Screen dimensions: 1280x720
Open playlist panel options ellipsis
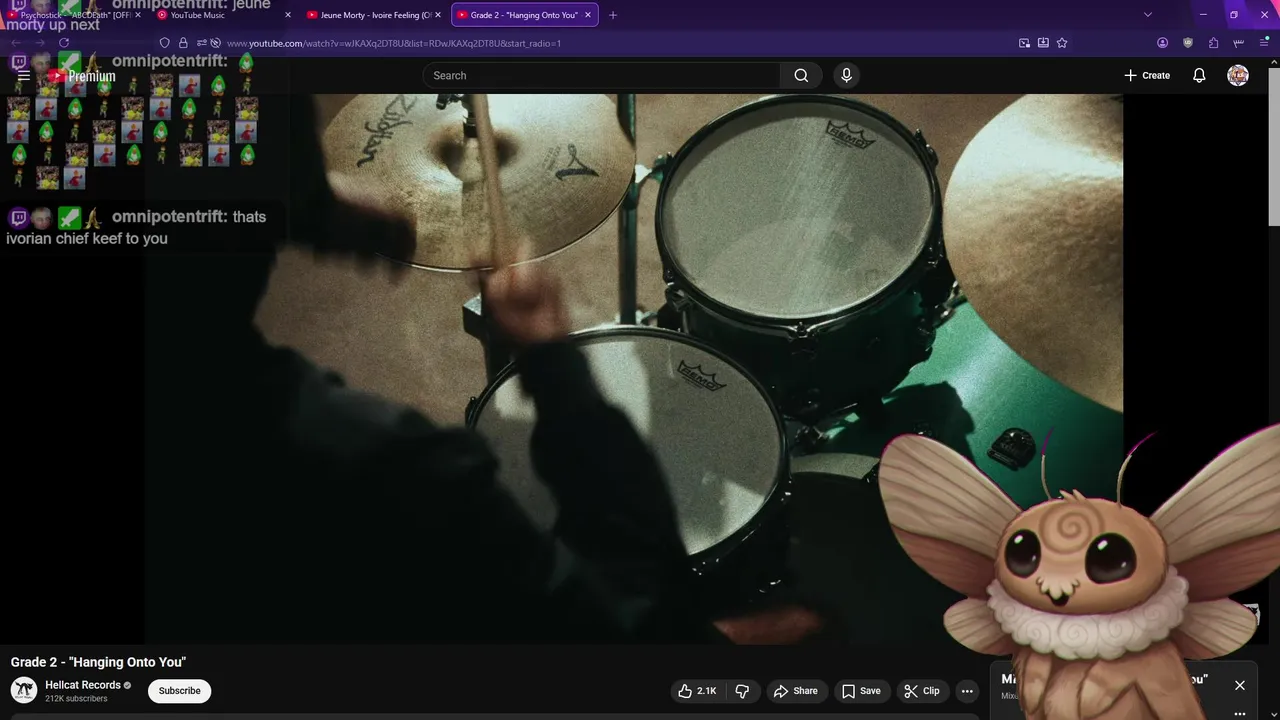pyautogui.click(x=1240, y=714)
